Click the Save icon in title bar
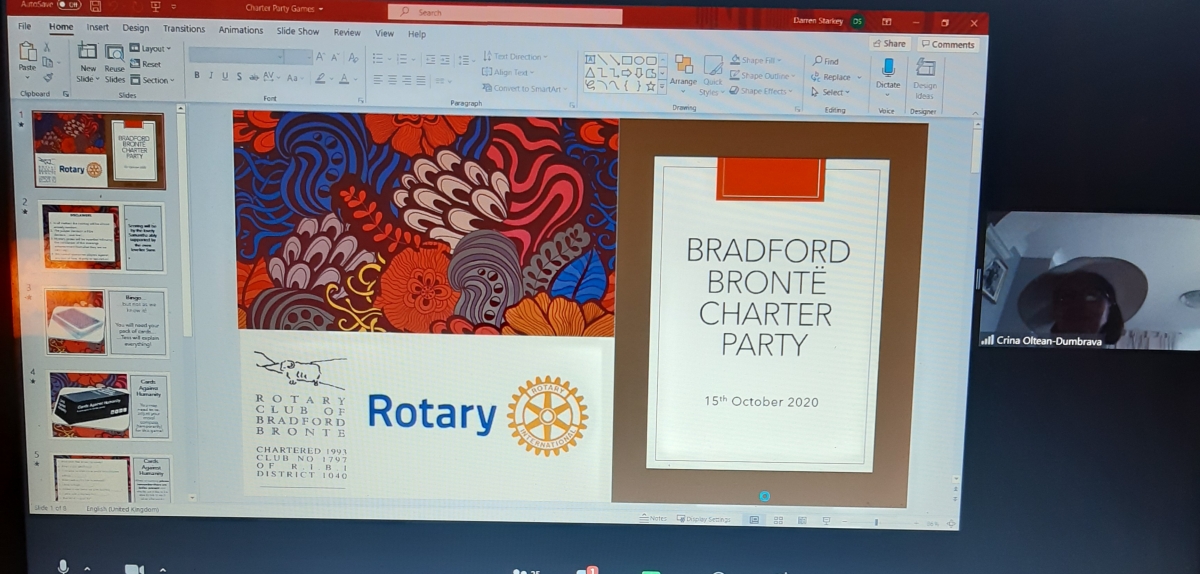The image size is (1200, 574). 94,6
